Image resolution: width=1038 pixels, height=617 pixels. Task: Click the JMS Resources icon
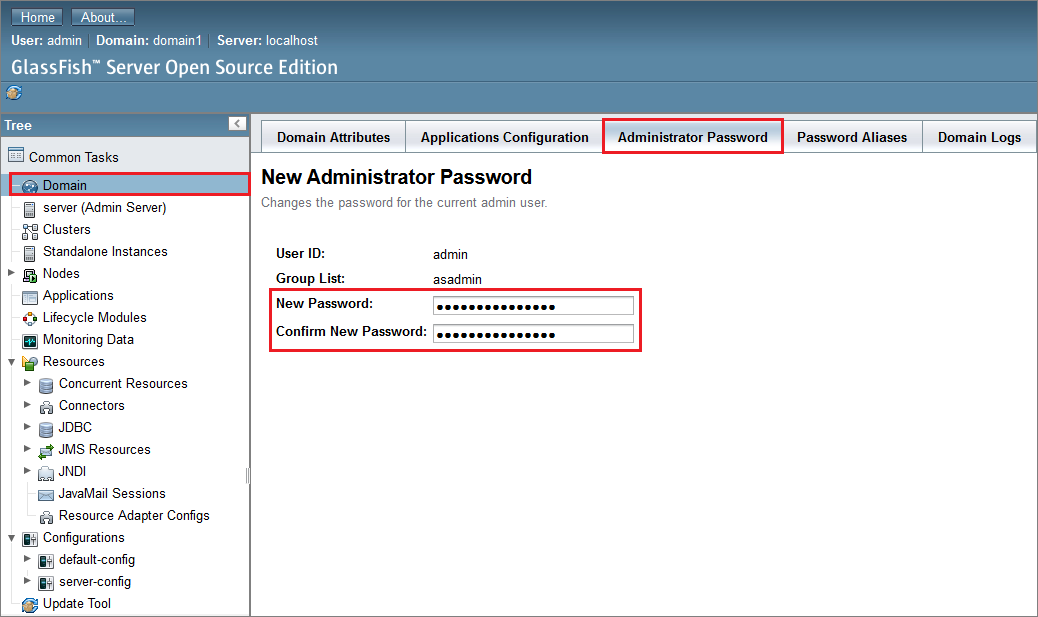click(x=46, y=451)
